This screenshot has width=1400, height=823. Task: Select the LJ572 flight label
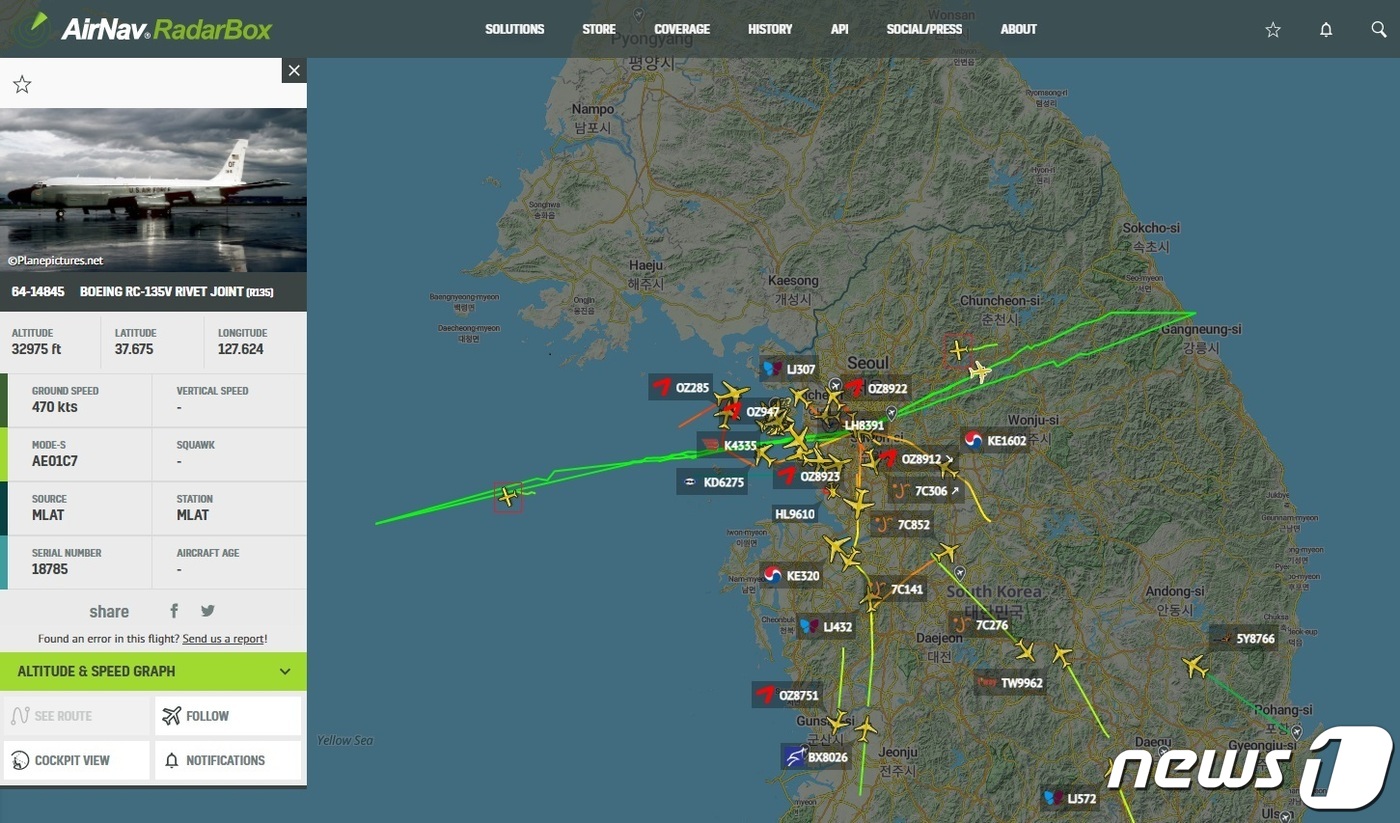pos(1070,798)
